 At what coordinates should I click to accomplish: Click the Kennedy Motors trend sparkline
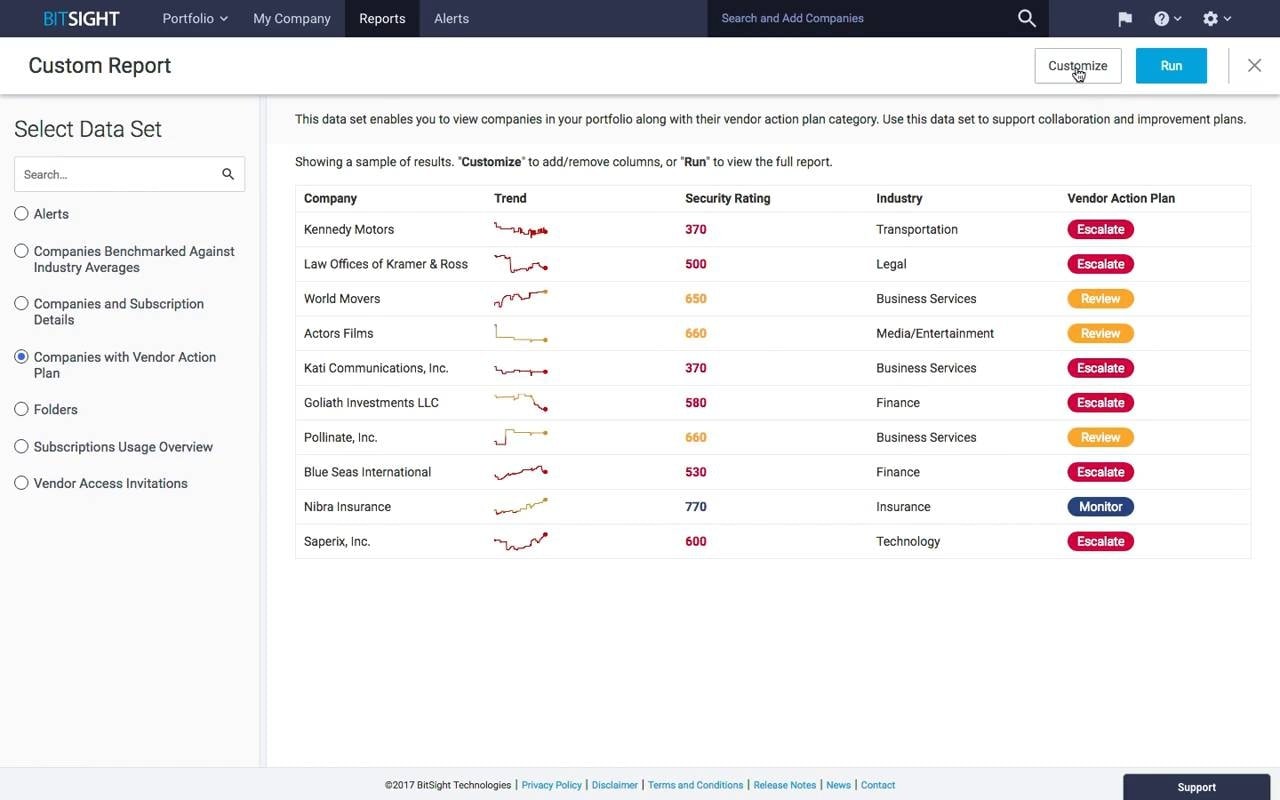(520, 230)
